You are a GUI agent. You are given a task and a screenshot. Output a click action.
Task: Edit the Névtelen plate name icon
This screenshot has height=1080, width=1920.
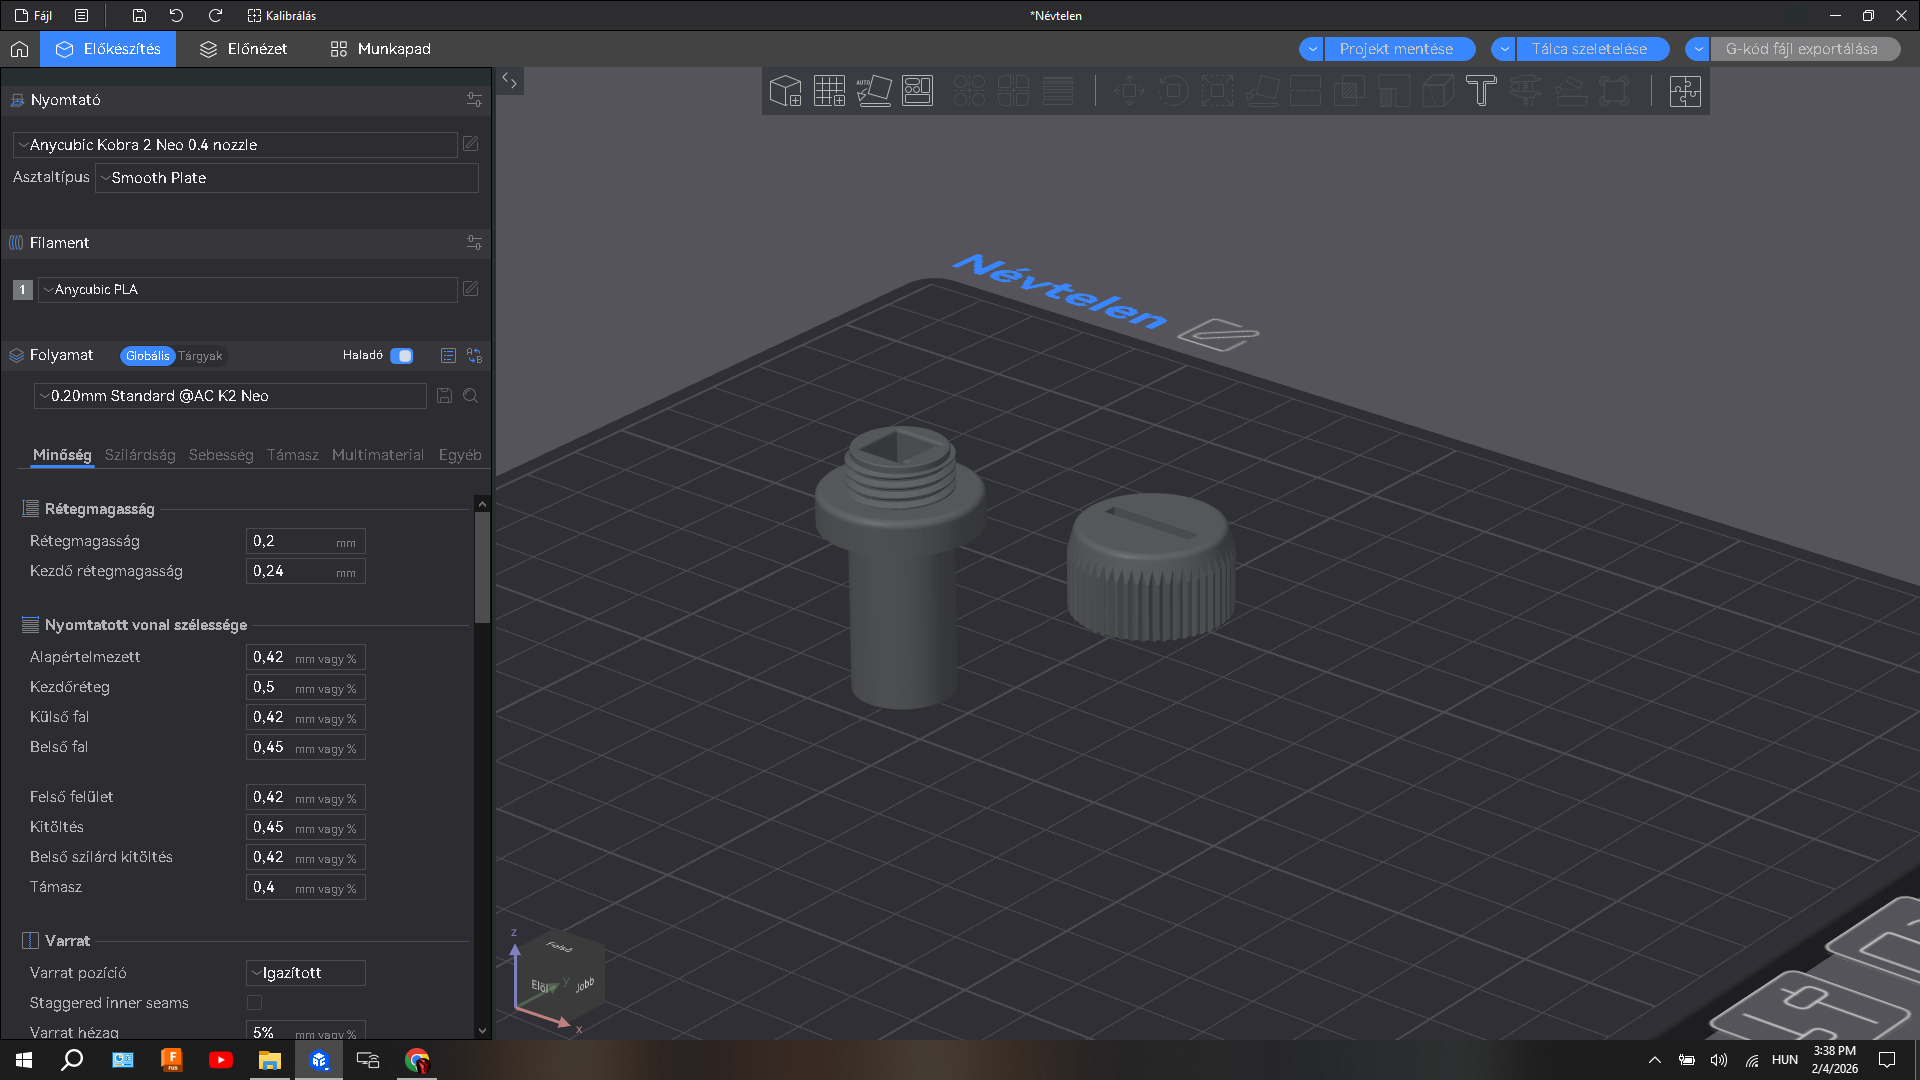click(x=1218, y=333)
